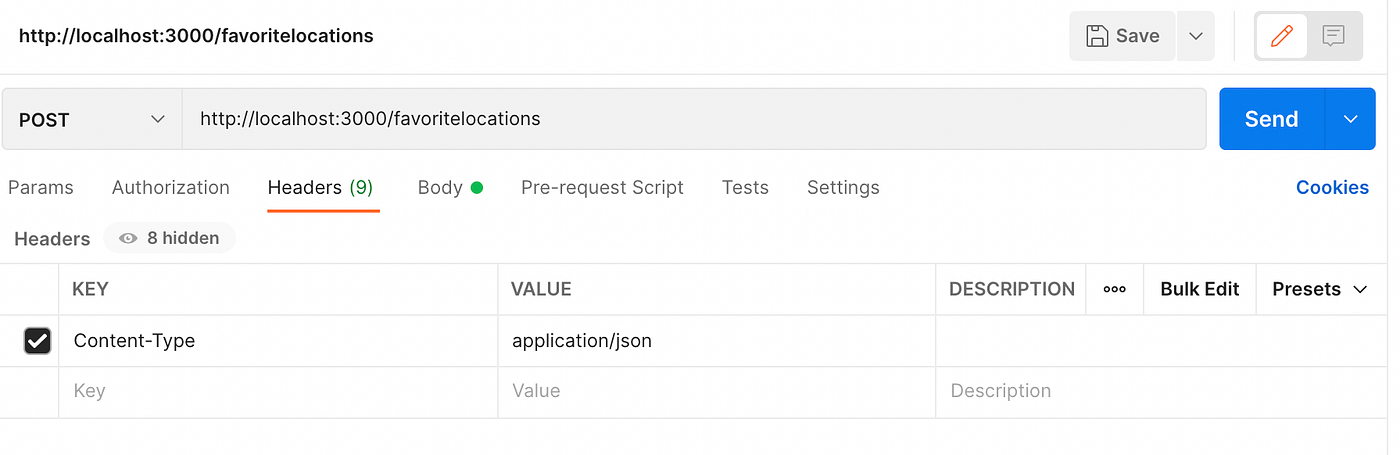The height and width of the screenshot is (455, 1400).
Task: Toggle the 8 hidden headers eye icon
Action: coord(128,238)
